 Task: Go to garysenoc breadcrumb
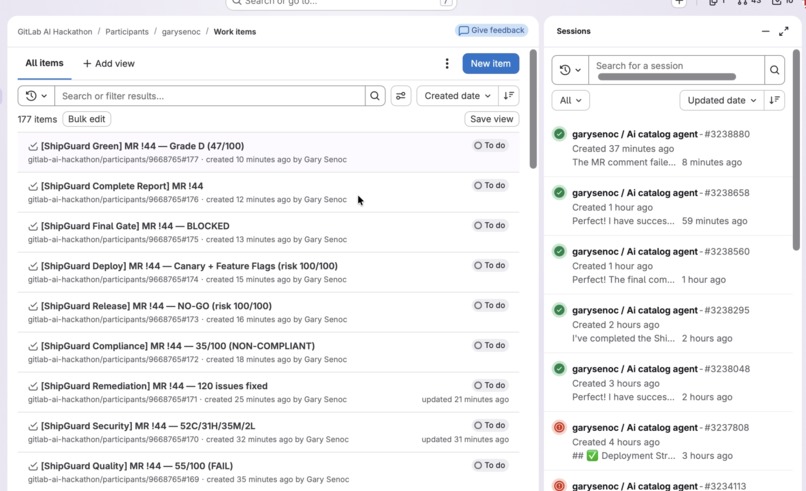coord(181,31)
